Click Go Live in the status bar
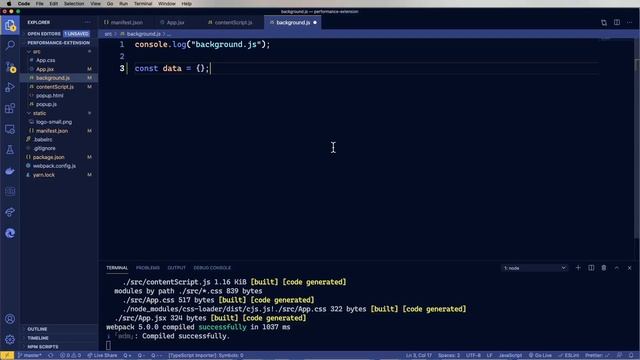640x360 pixels. point(540,356)
